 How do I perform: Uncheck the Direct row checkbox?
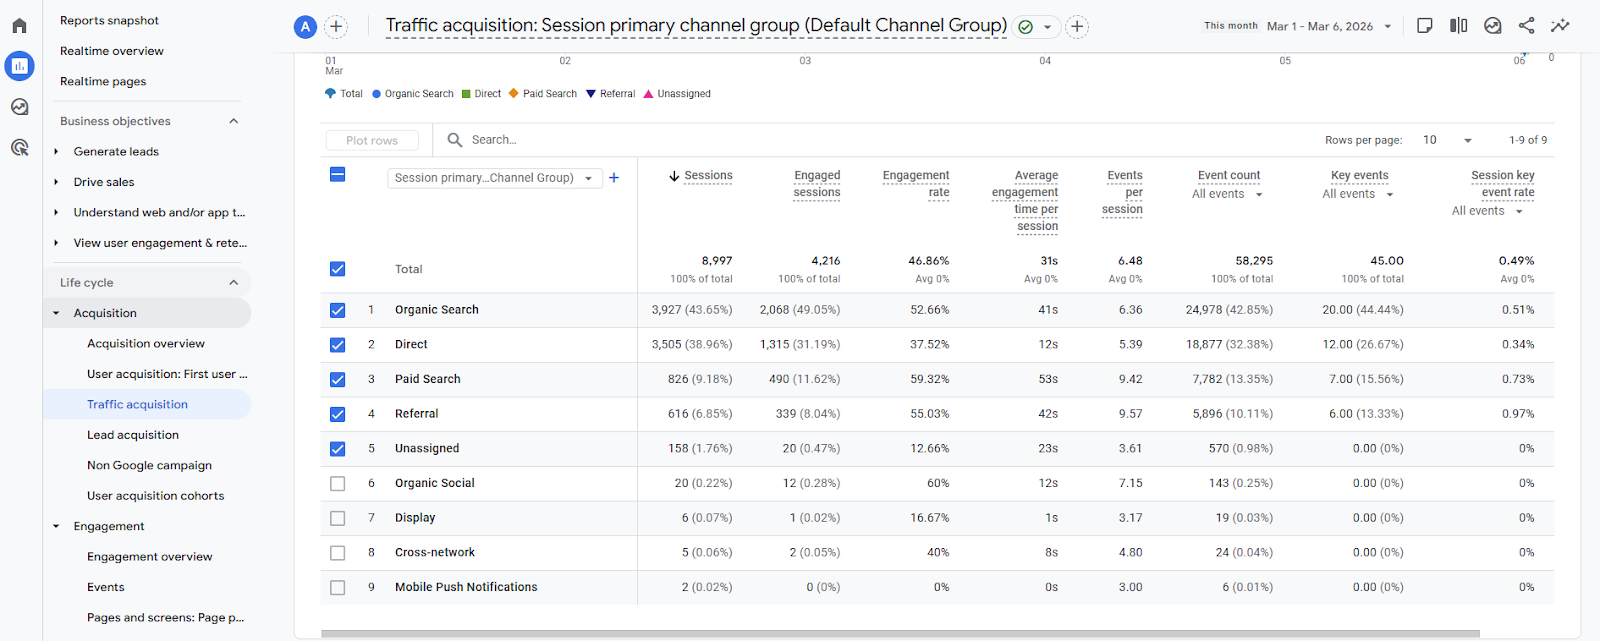click(338, 345)
